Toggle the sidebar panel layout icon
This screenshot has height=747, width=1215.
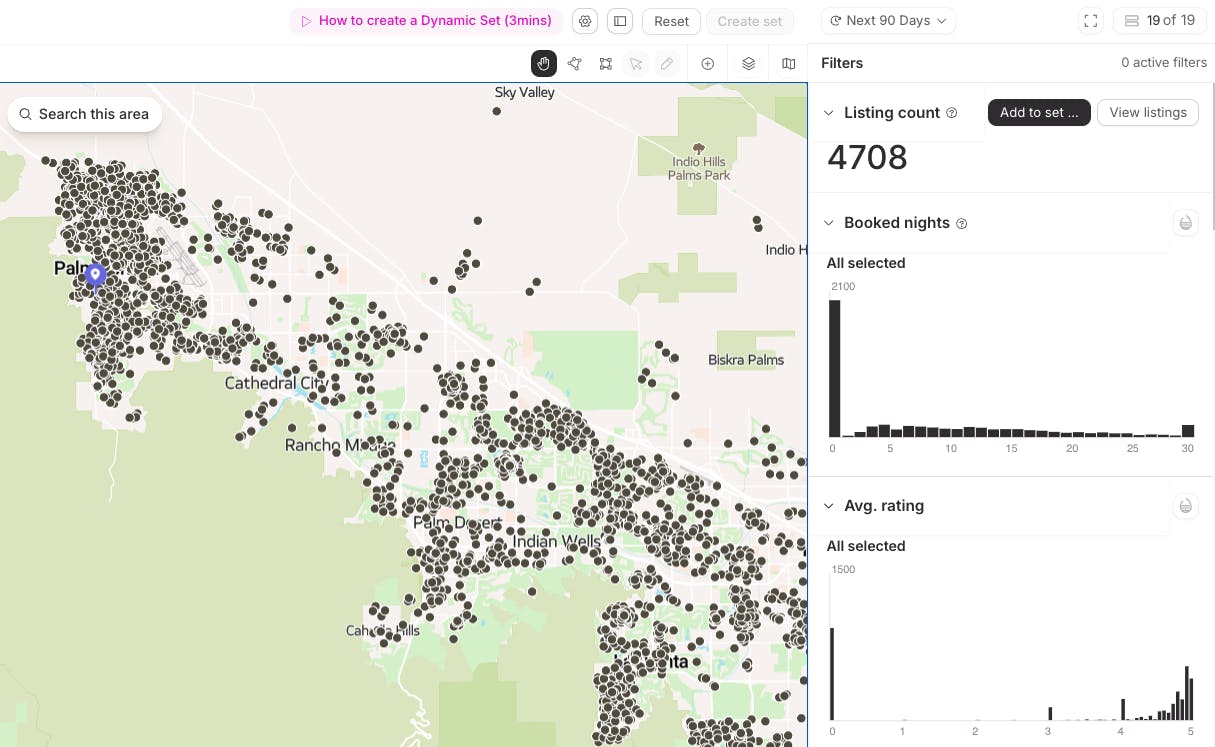click(x=620, y=21)
